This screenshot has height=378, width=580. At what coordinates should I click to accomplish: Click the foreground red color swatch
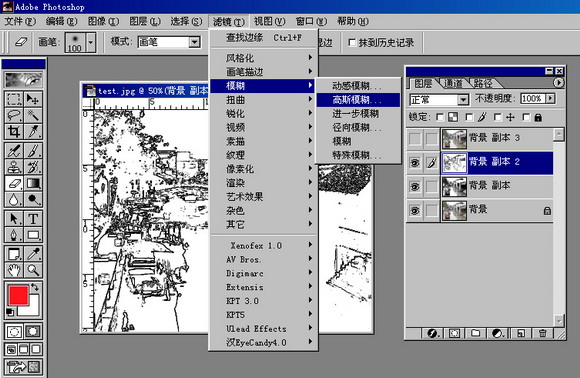click(18, 295)
